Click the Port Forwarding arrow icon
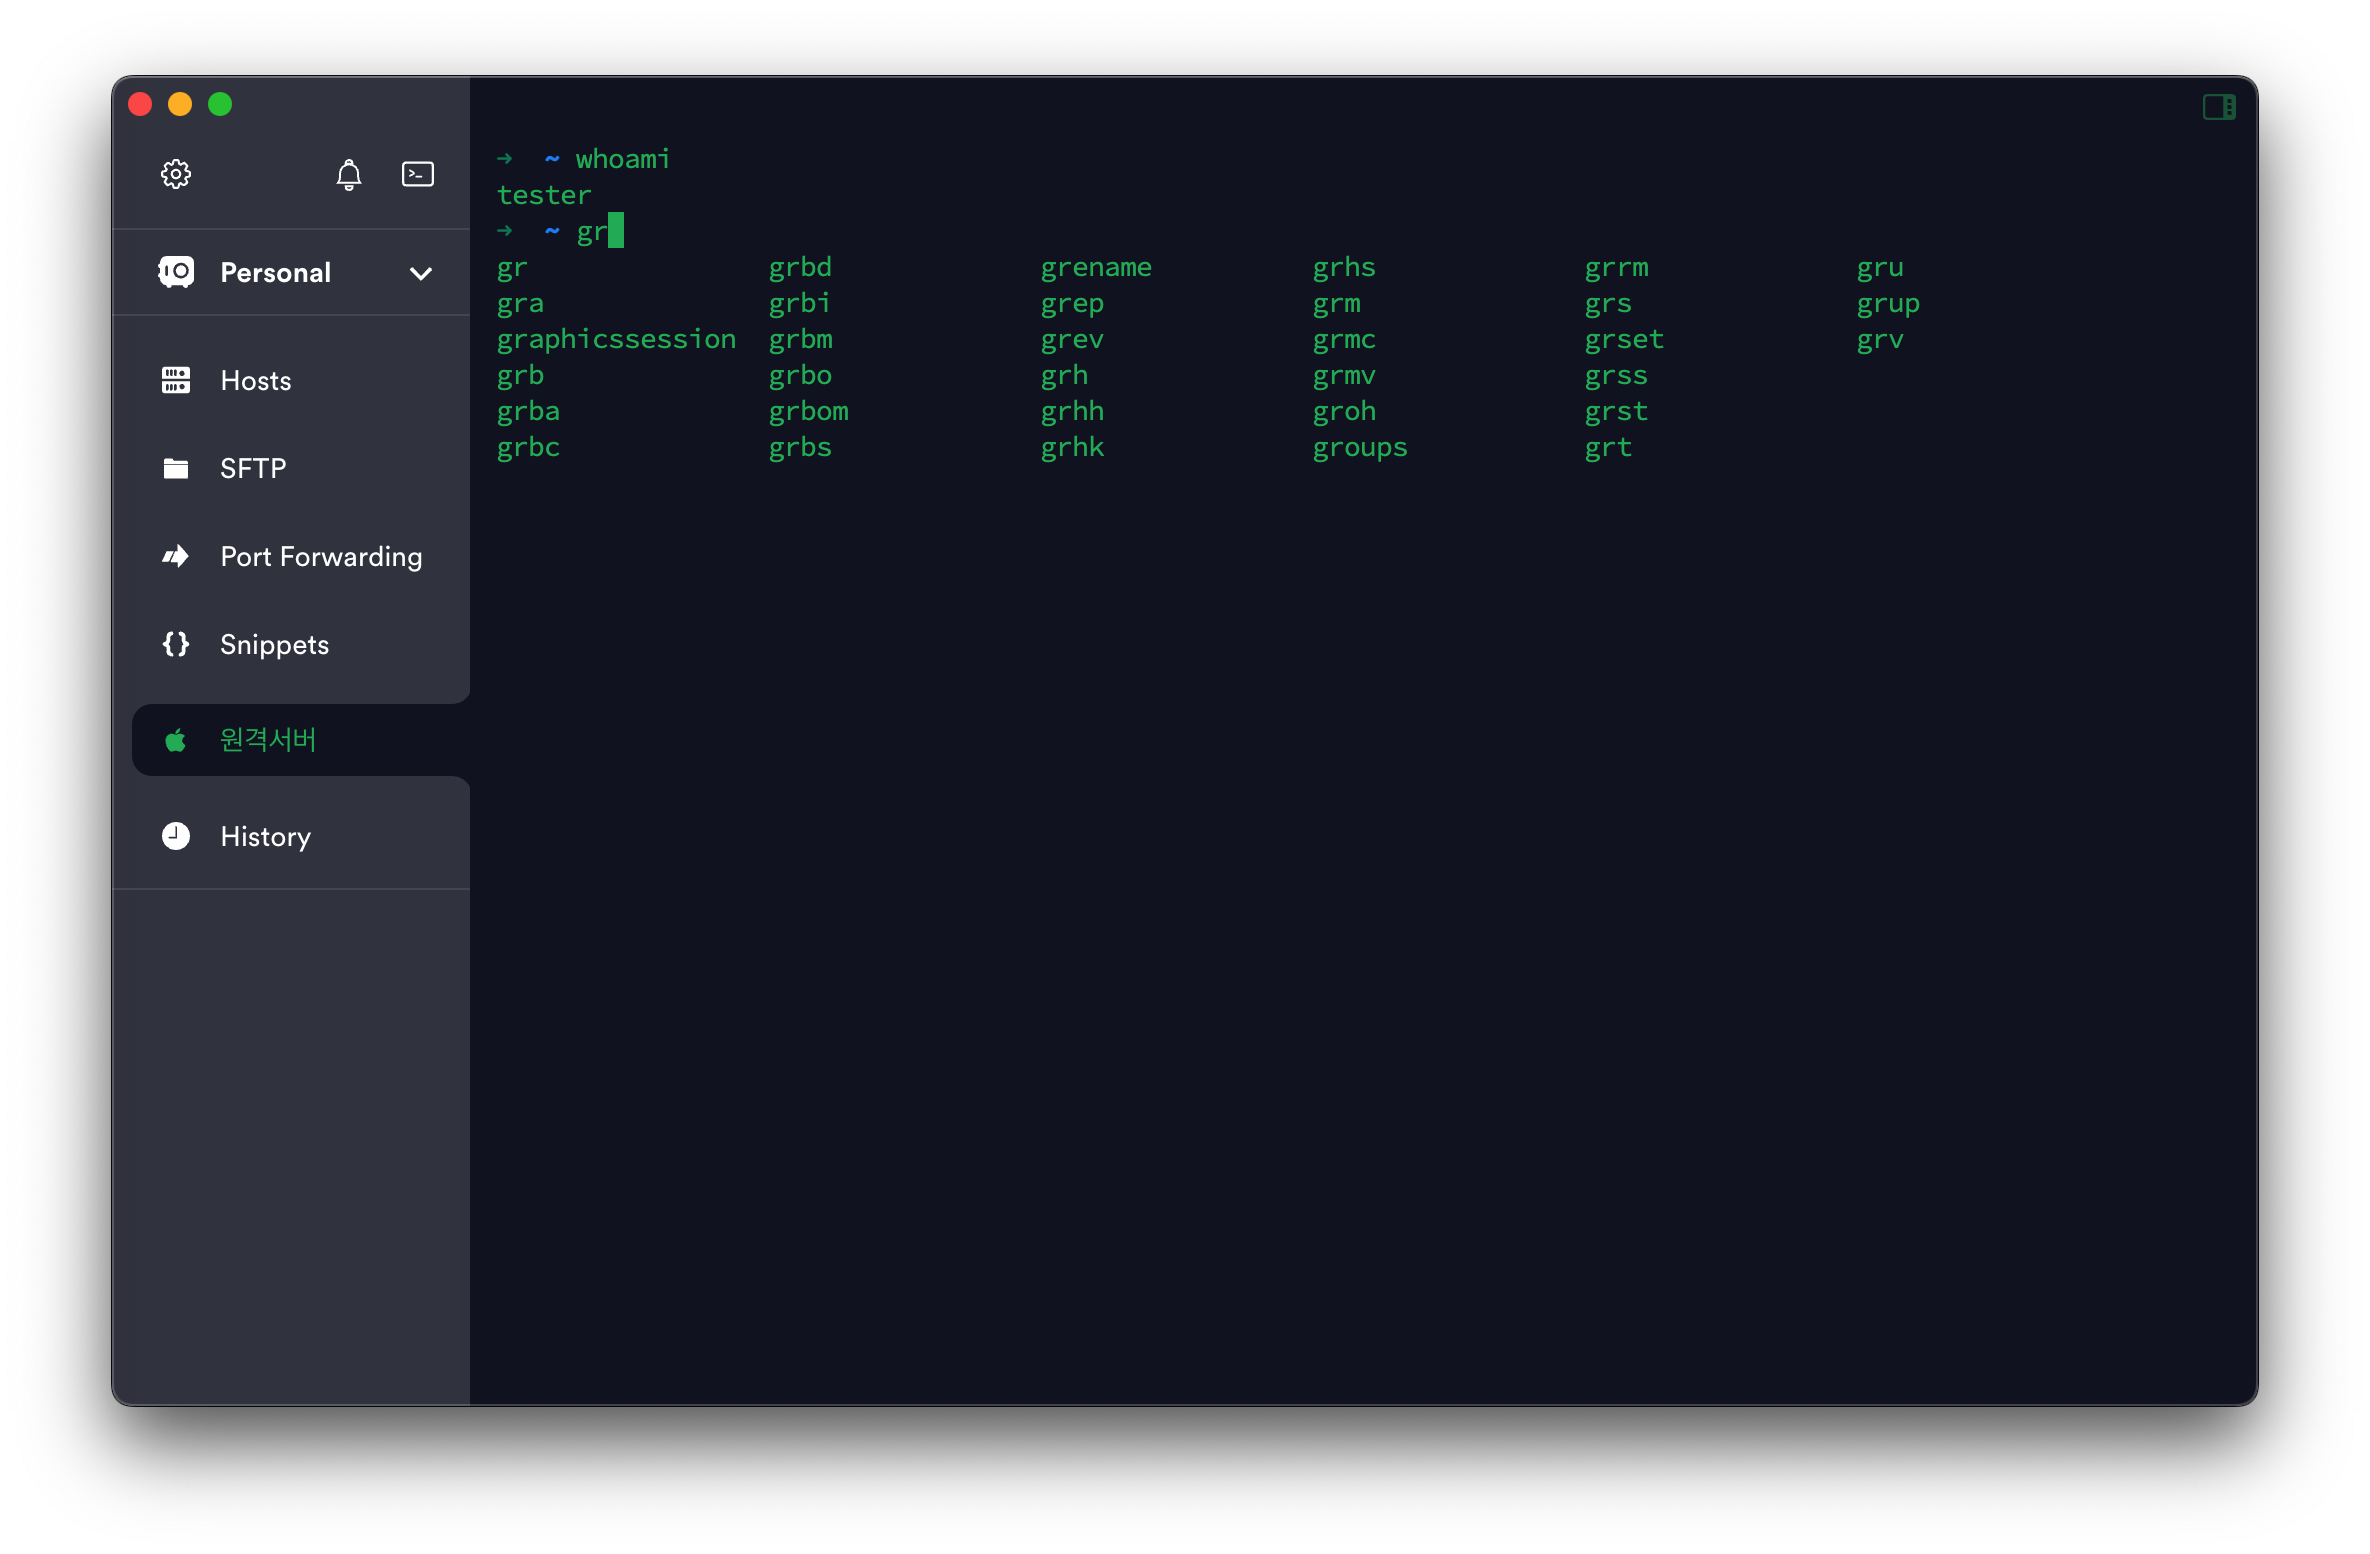Screen dimensions: 2370x1554 [176, 556]
